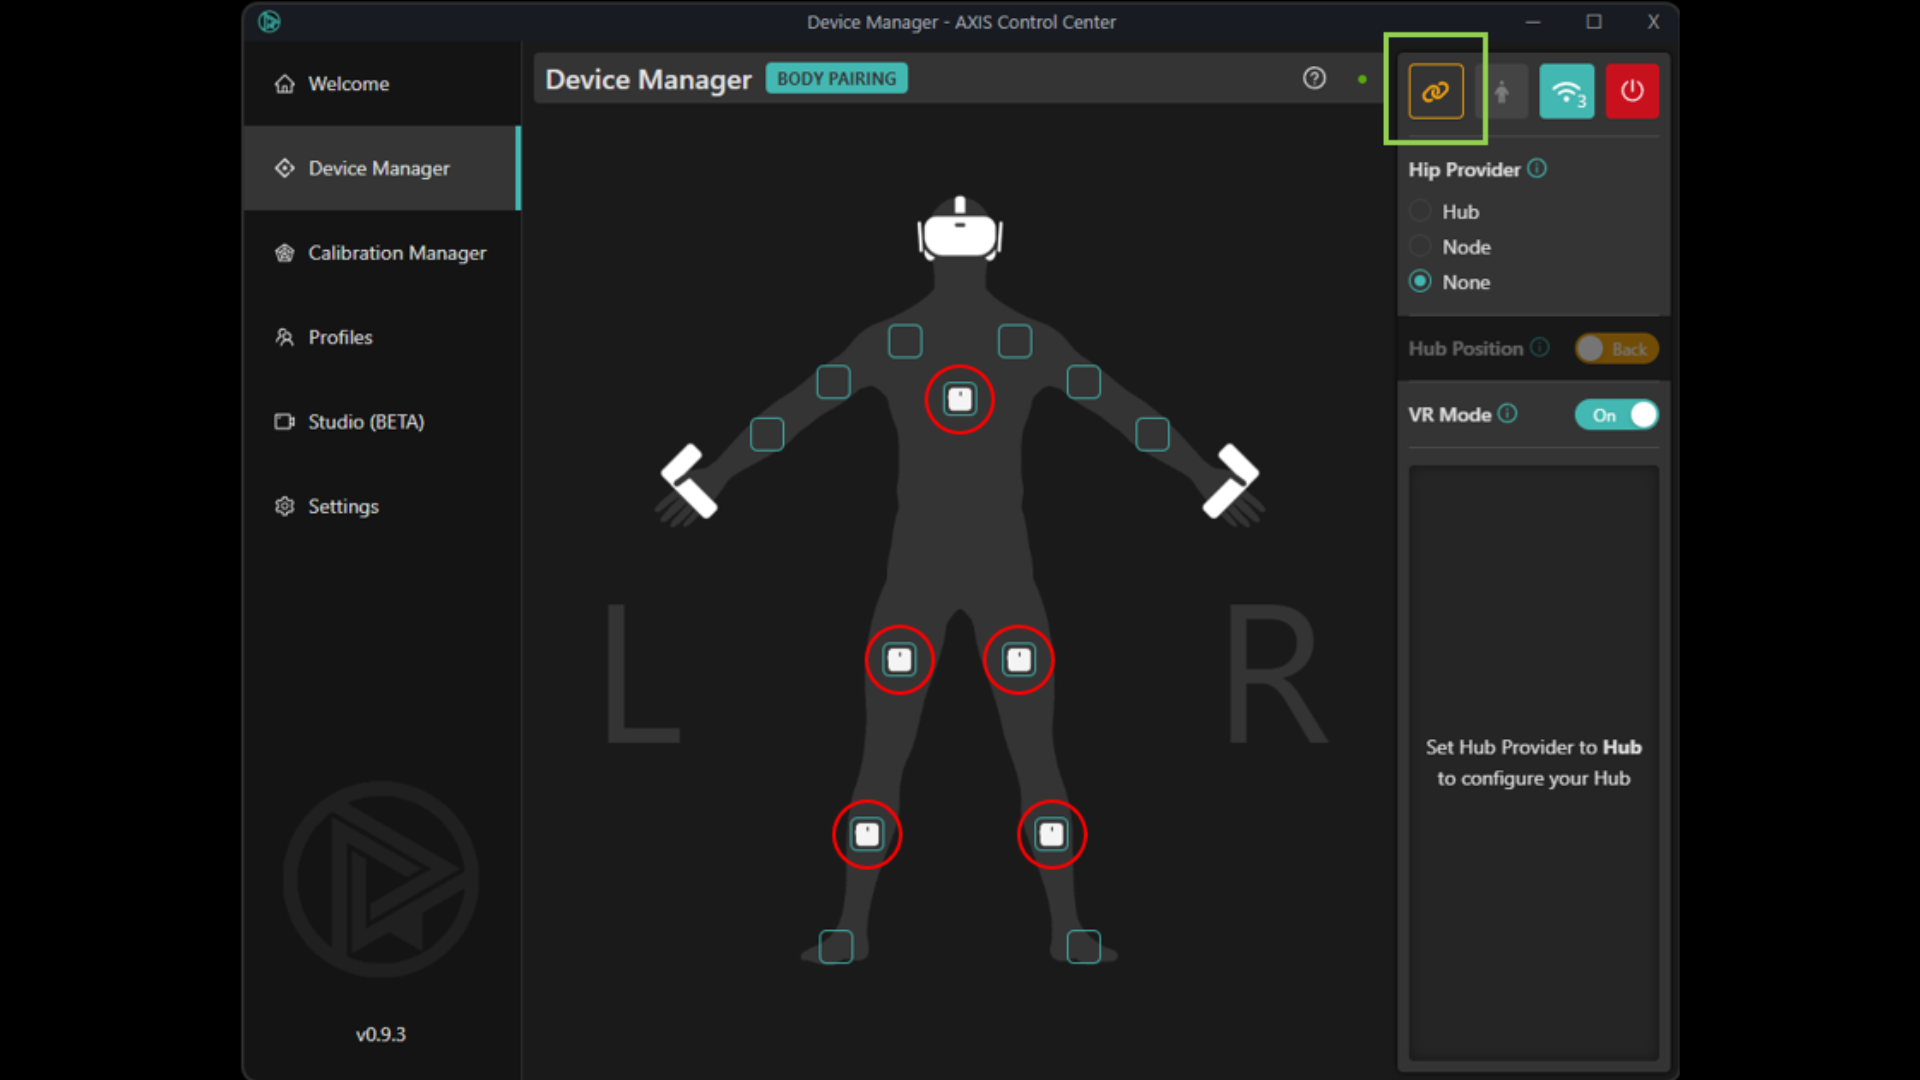Go to the Profiles page

click(x=340, y=338)
